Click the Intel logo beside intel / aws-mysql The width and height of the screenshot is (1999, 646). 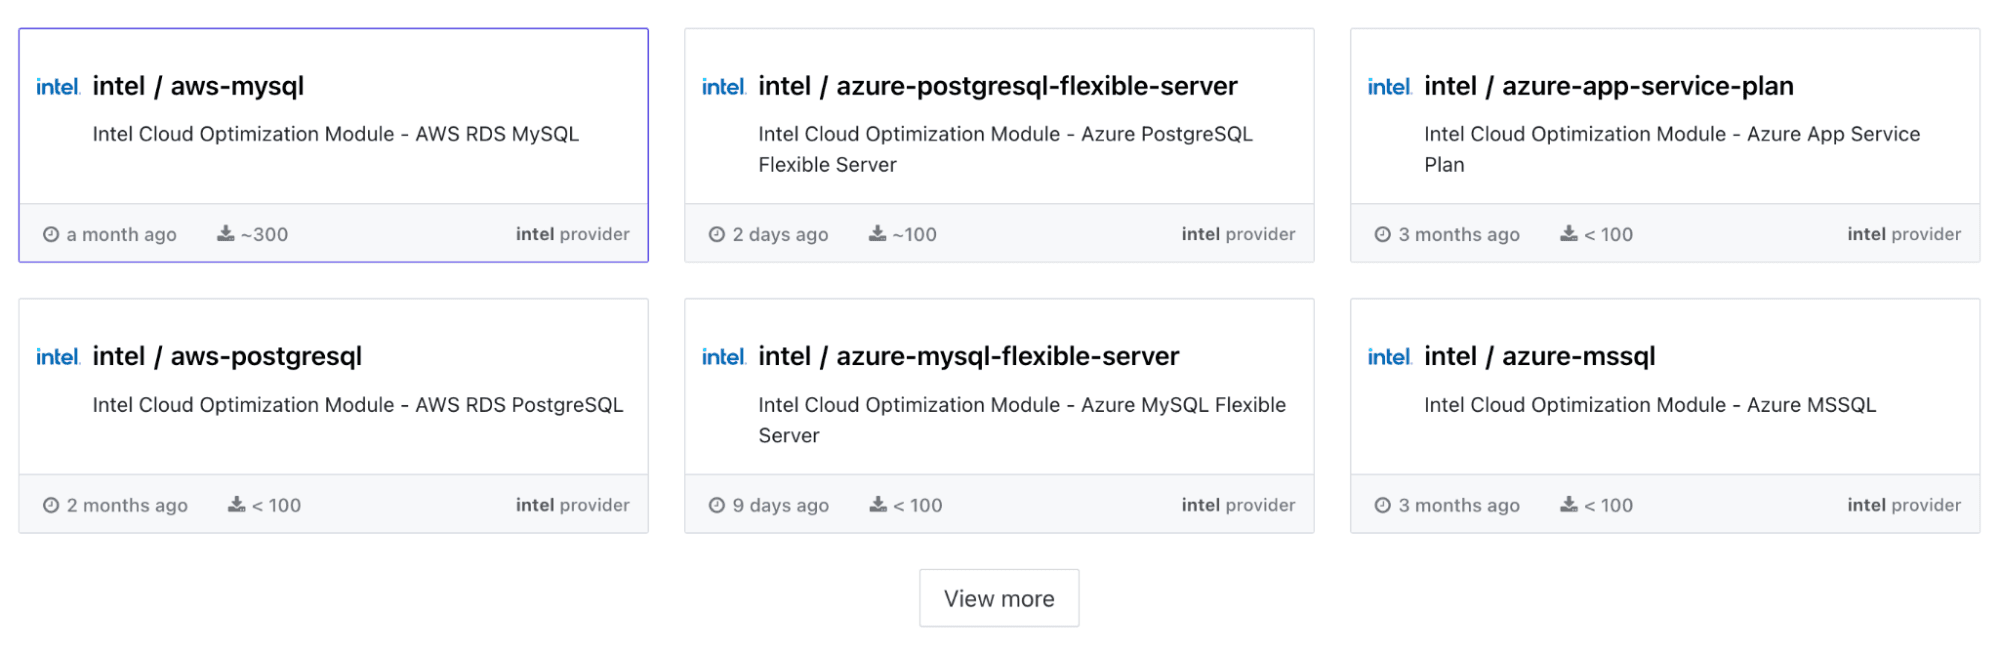tap(57, 87)
